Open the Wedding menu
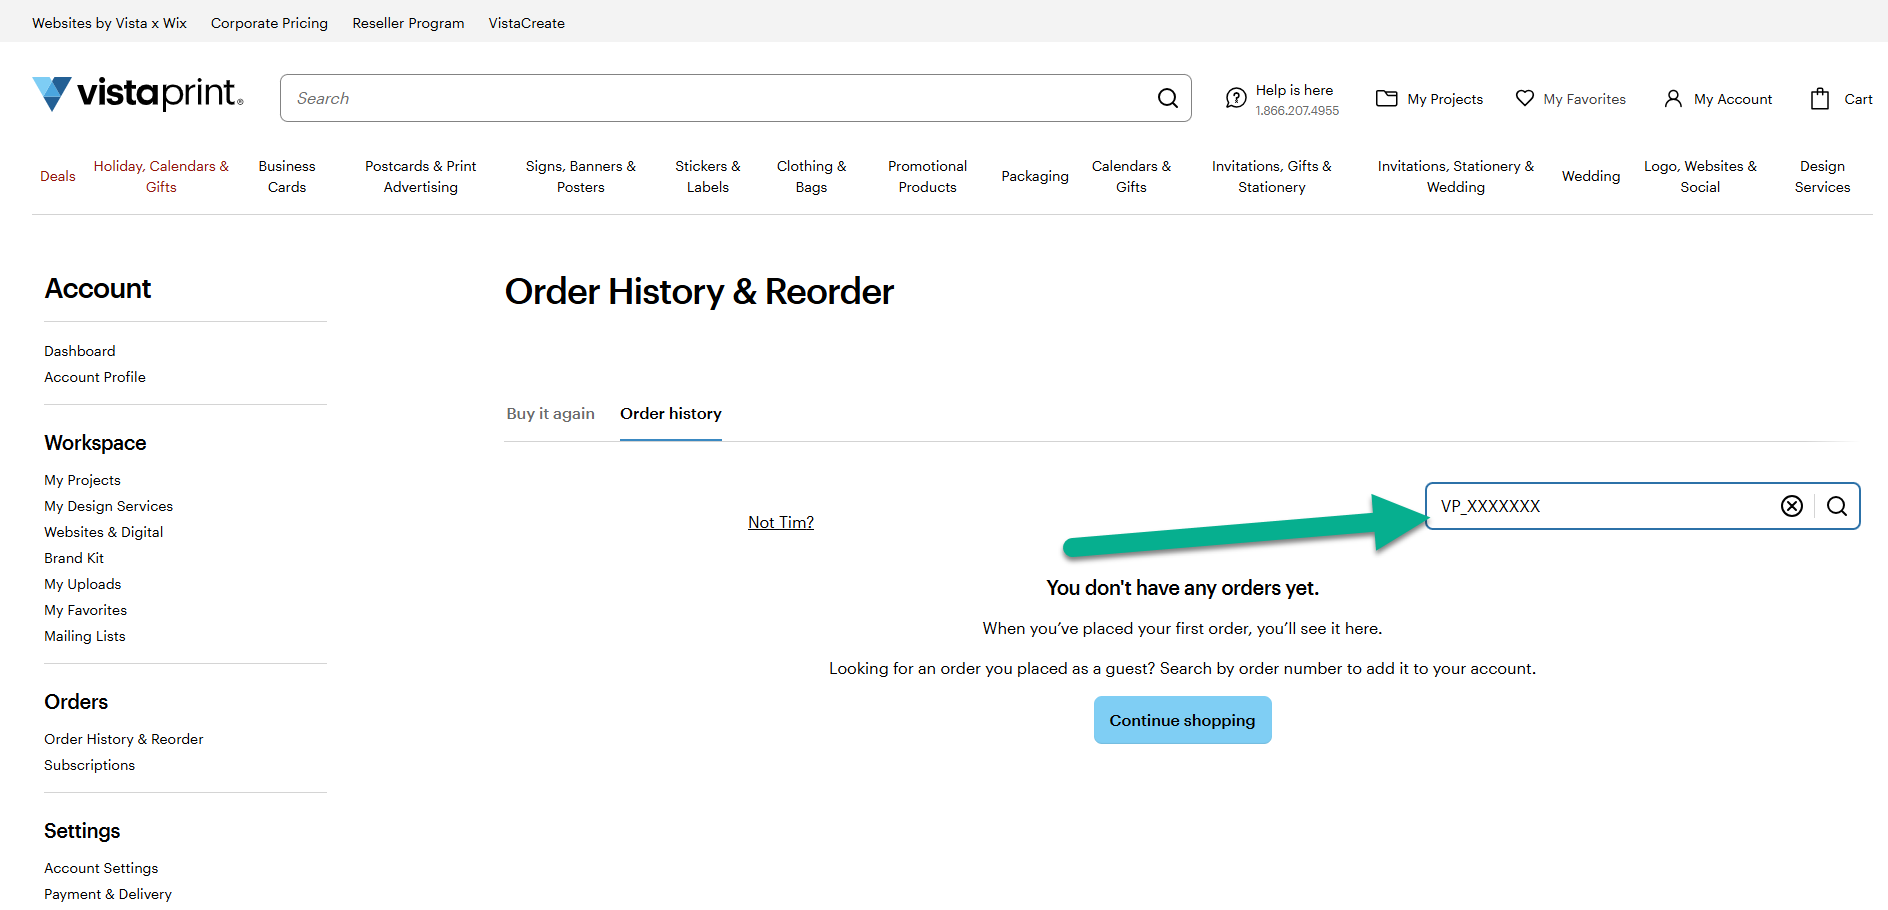1888x910 pixels. [1591, 176]
